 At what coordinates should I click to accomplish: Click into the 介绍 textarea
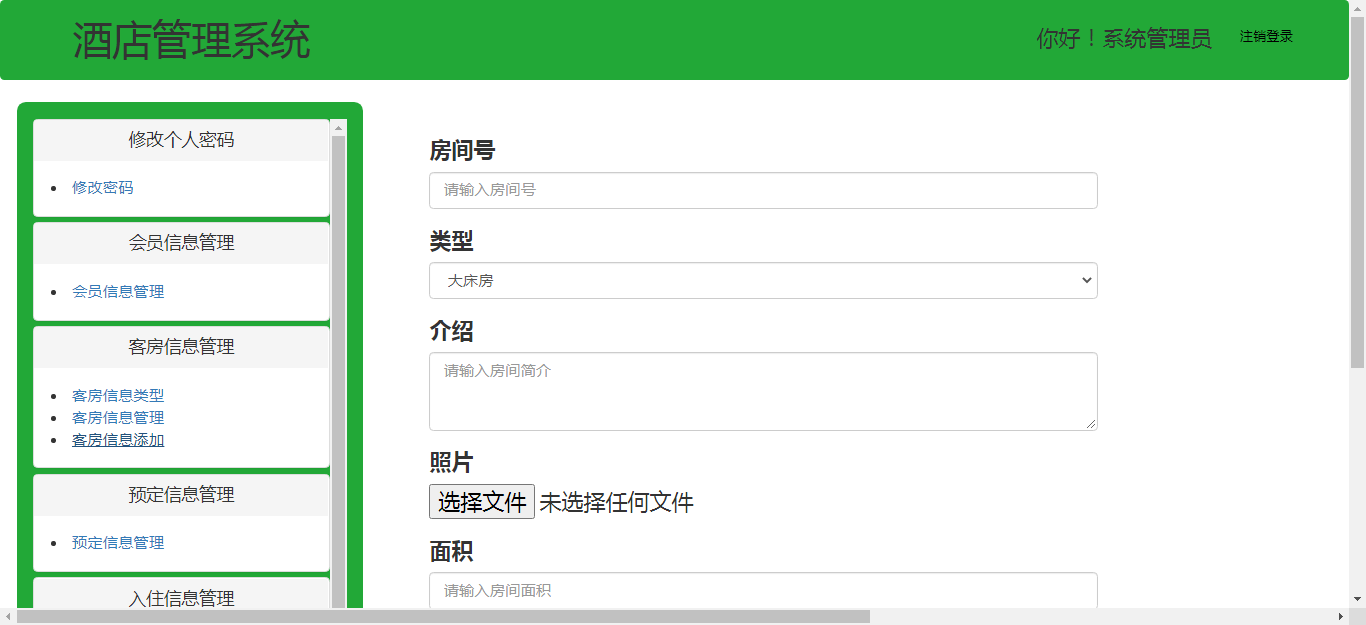coord(762,391)
